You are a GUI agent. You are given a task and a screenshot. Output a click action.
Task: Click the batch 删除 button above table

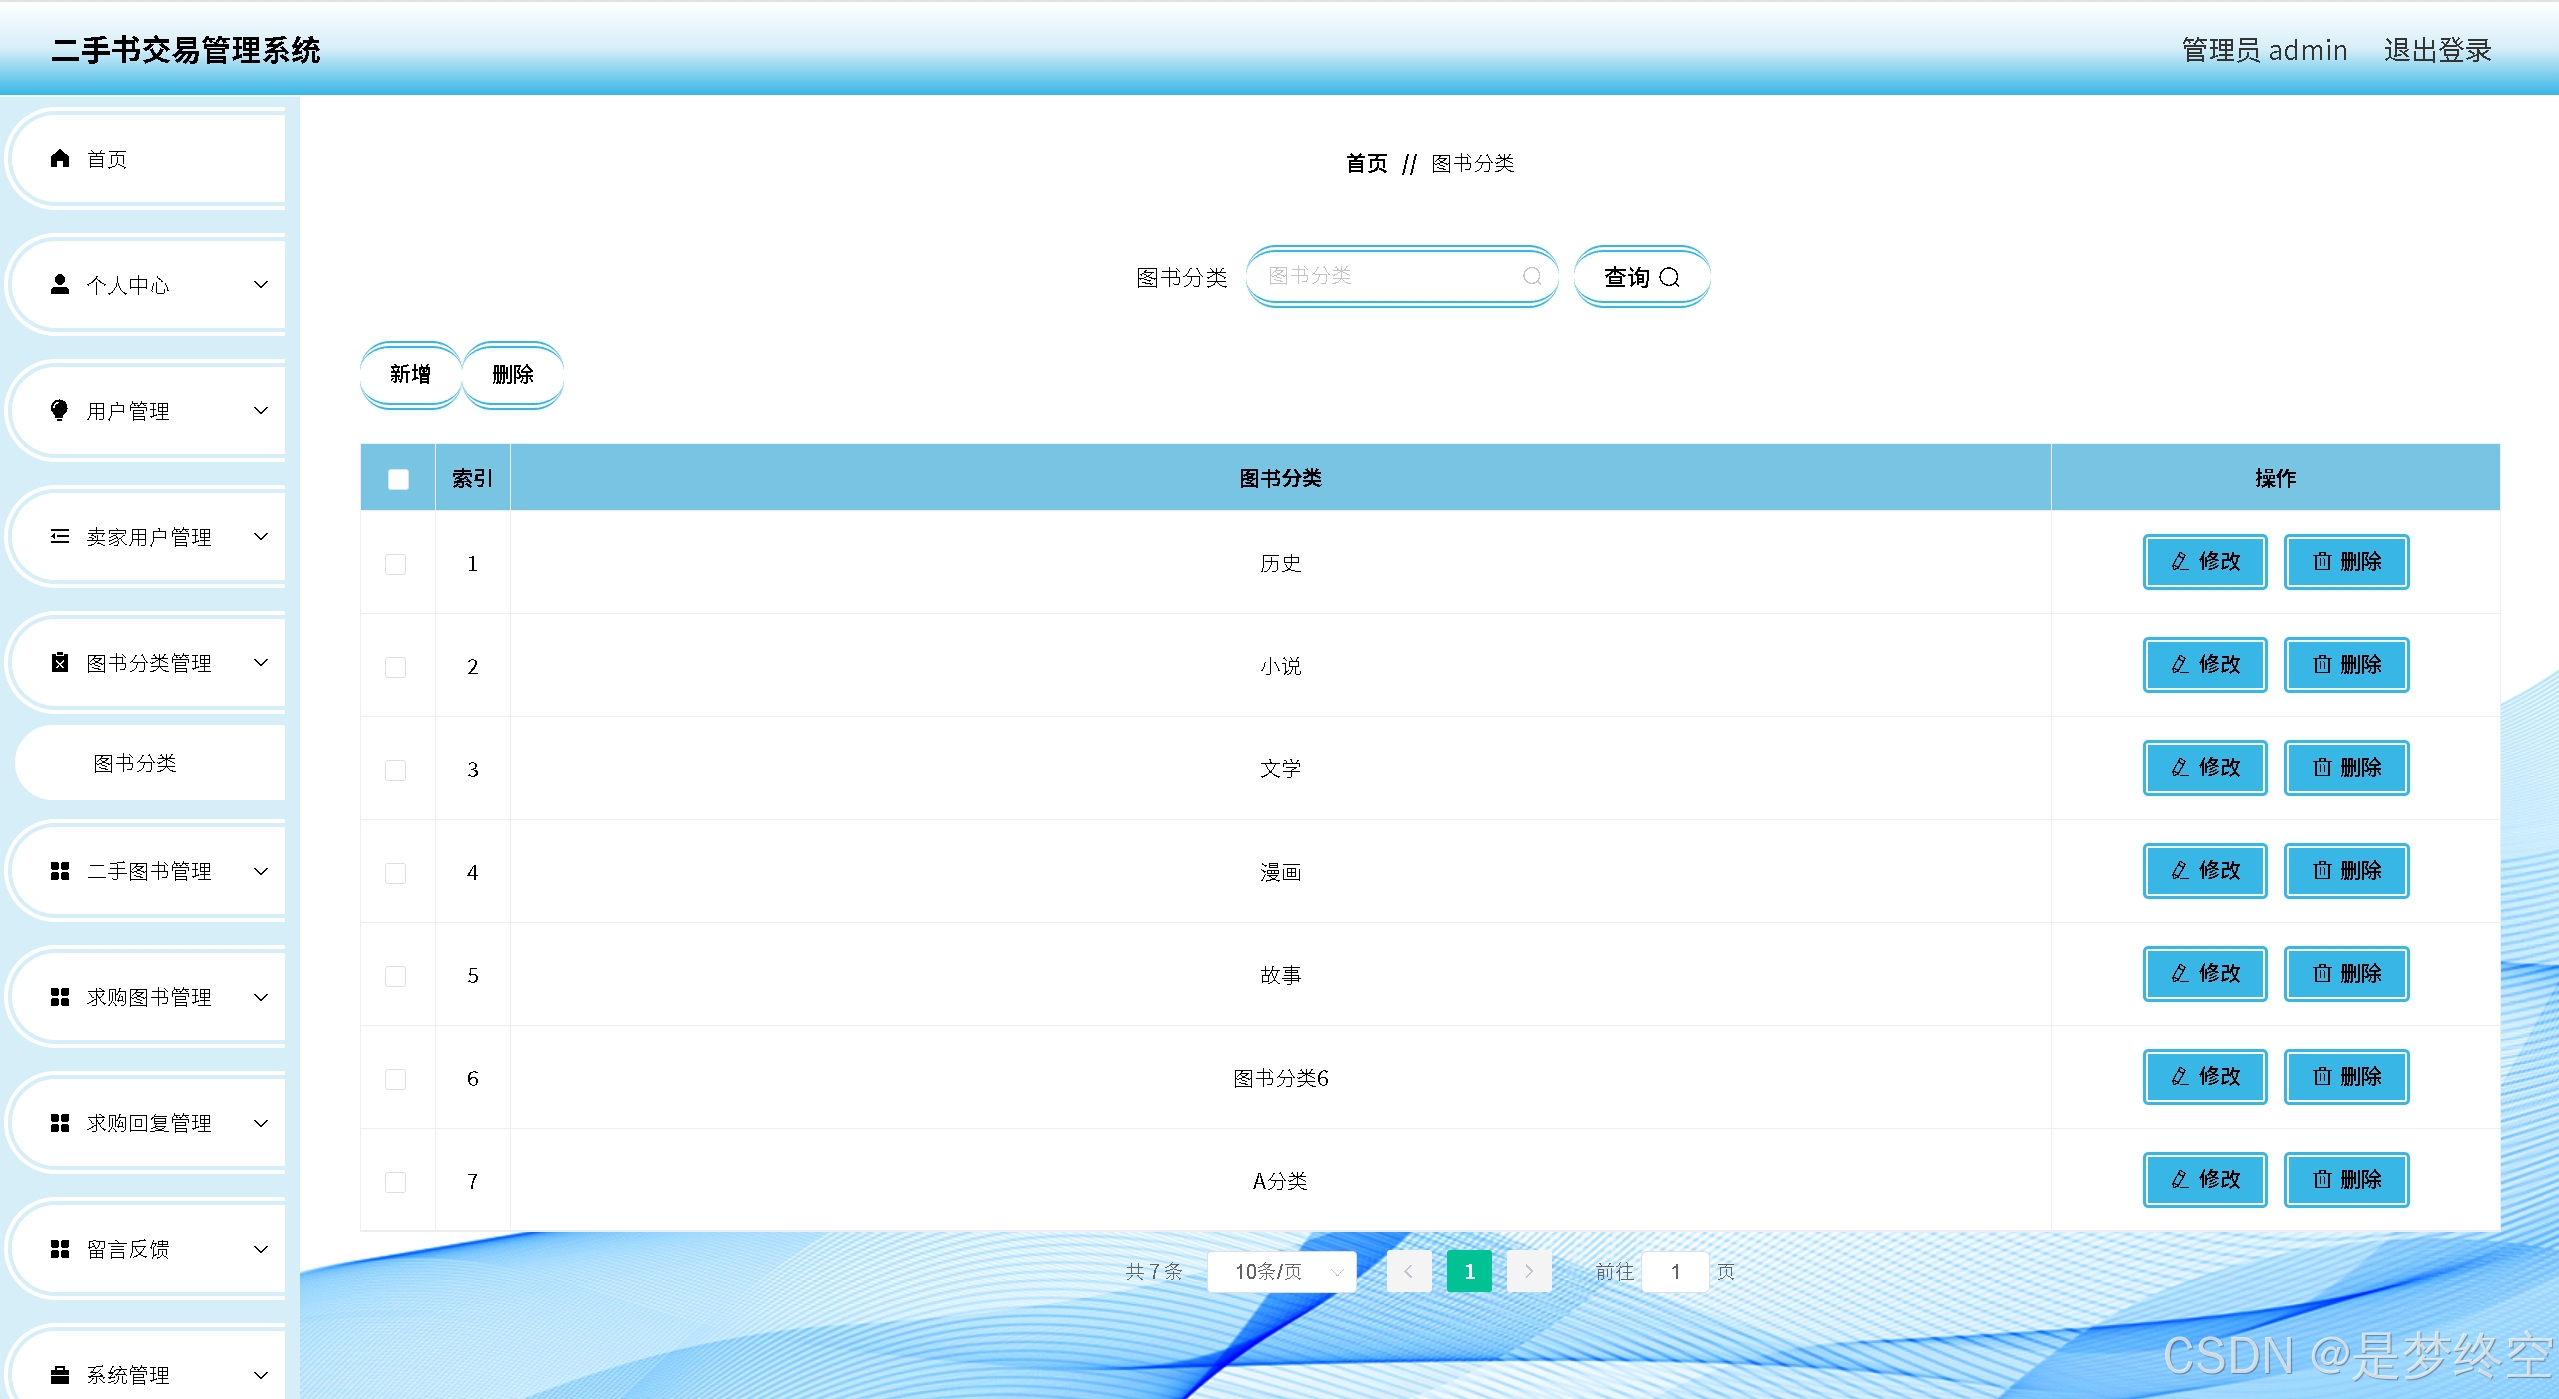click(x=513, y=375)
